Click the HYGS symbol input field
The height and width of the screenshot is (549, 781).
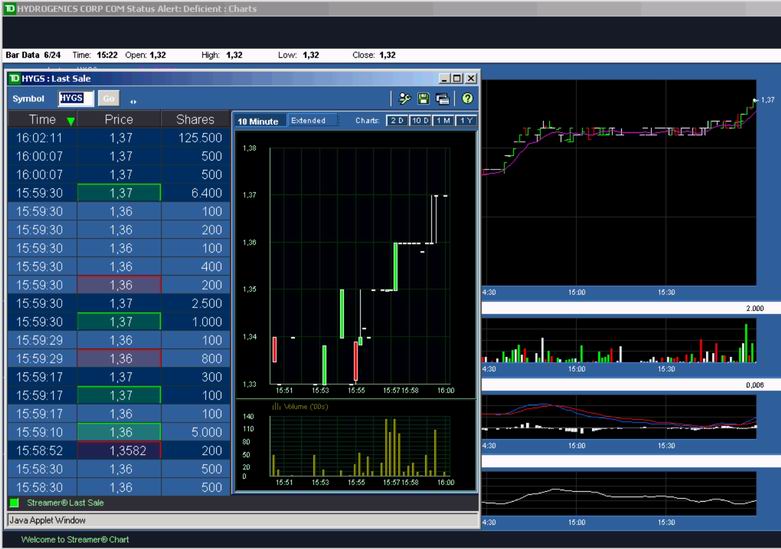(x=76, y=98)
